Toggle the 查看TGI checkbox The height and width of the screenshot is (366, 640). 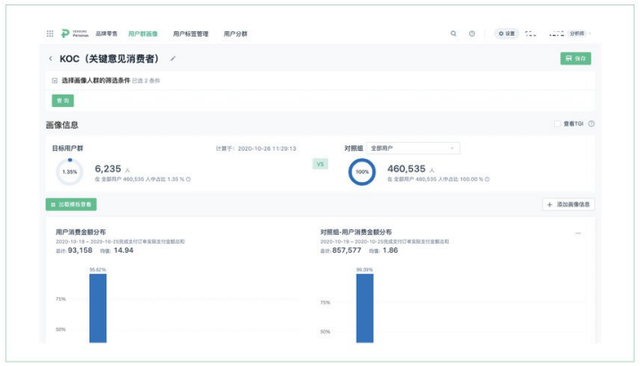[x=557, y=124]
